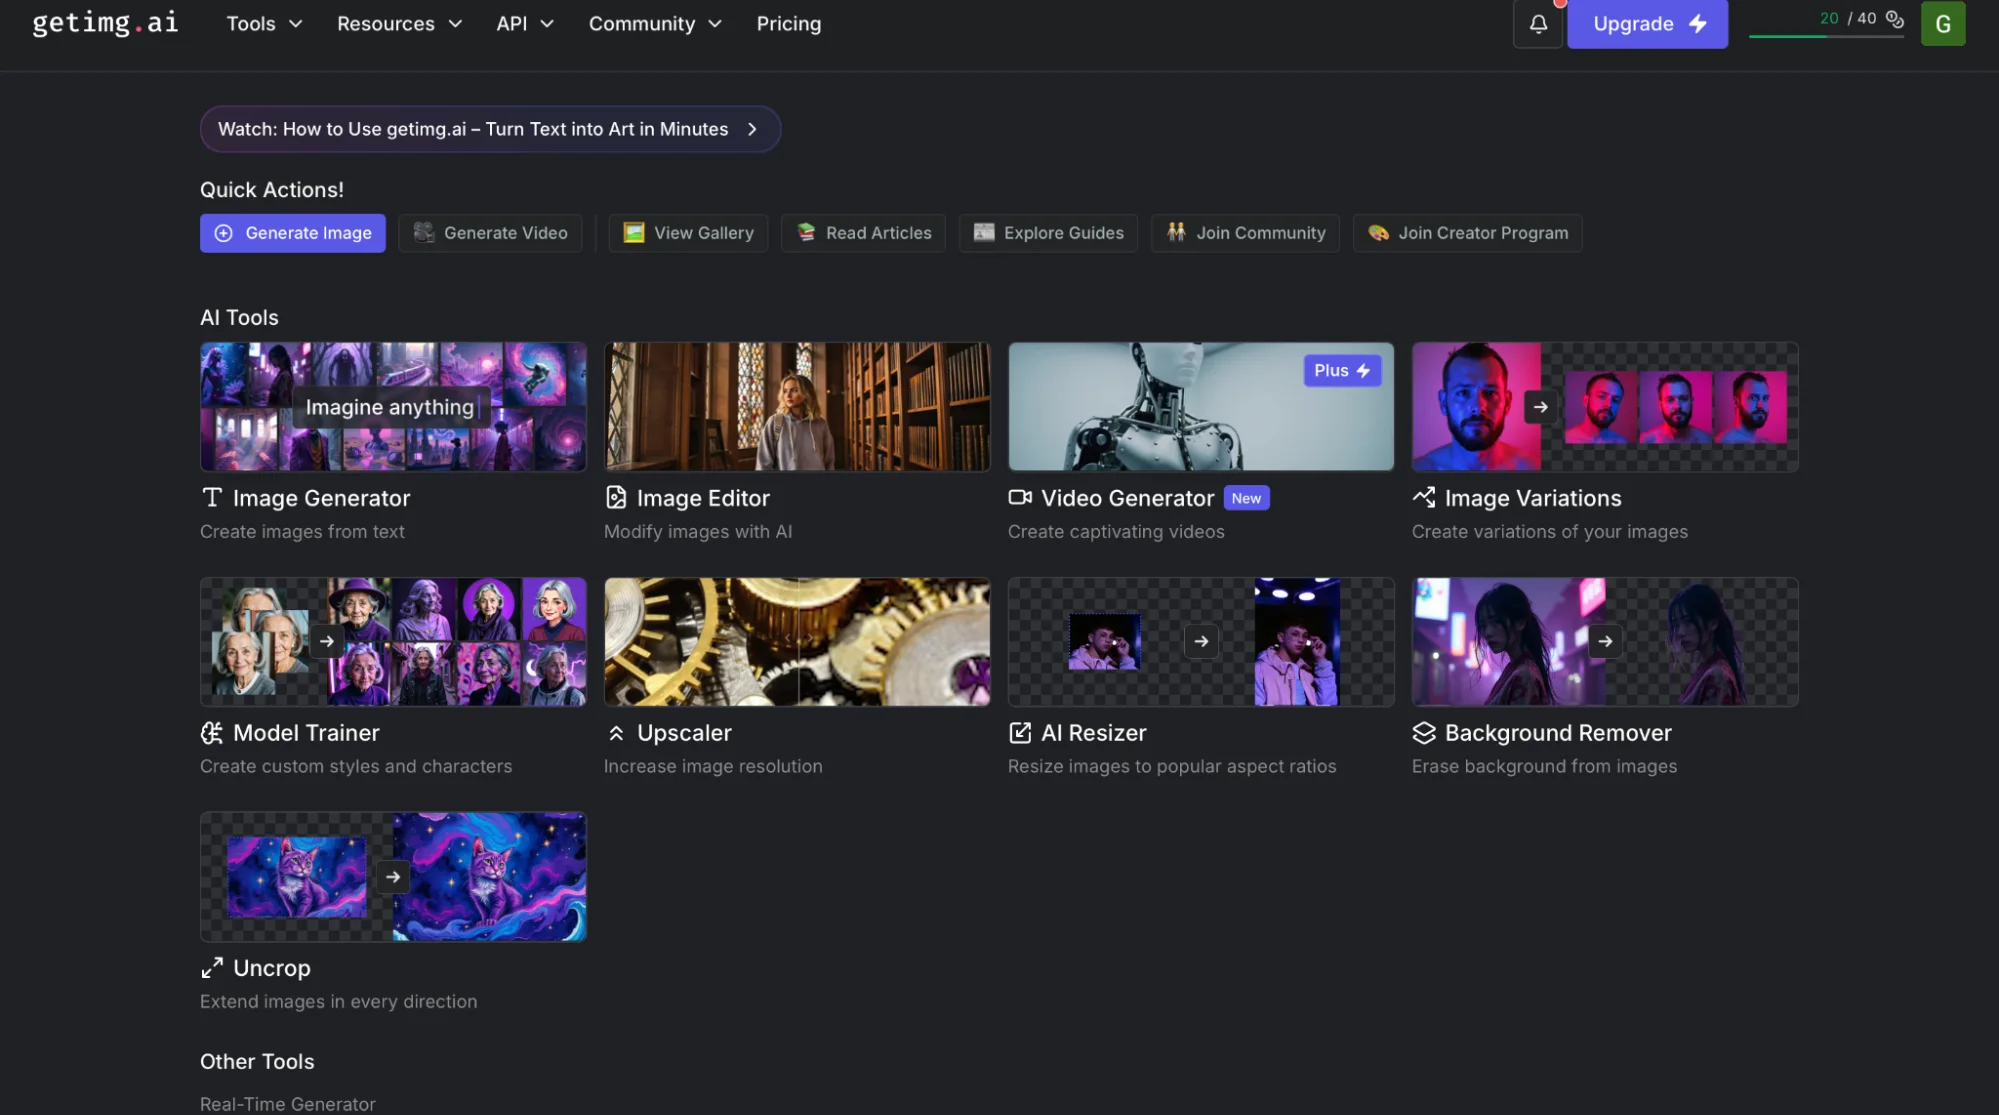1999x1115 pixels.
Task: Open the Upscaler gears thumbnail
Action: (x=797, y=641)
